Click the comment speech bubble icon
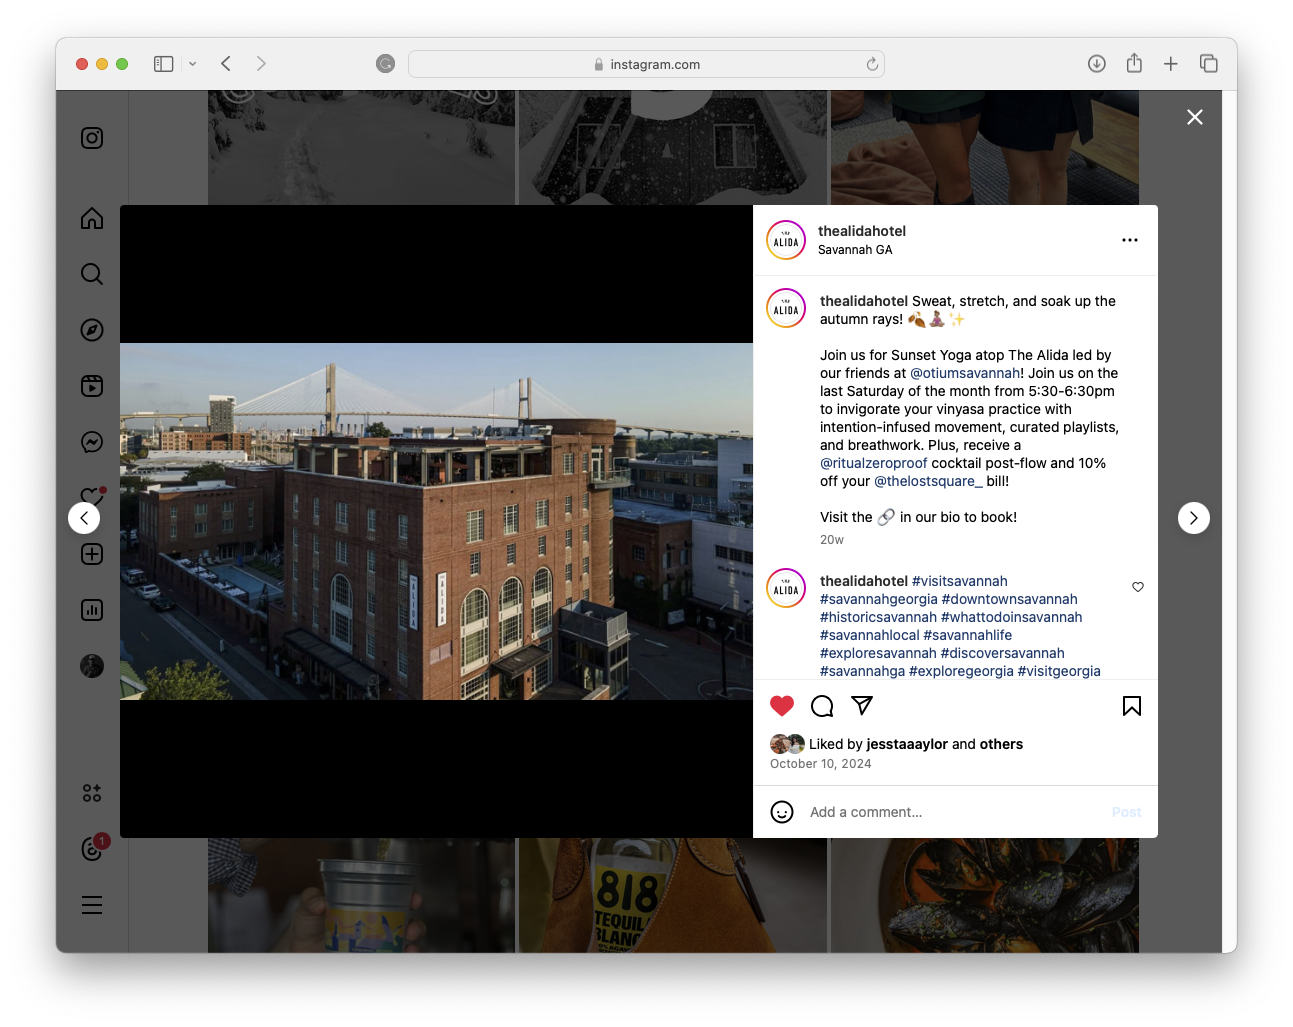 coord(822,706)
